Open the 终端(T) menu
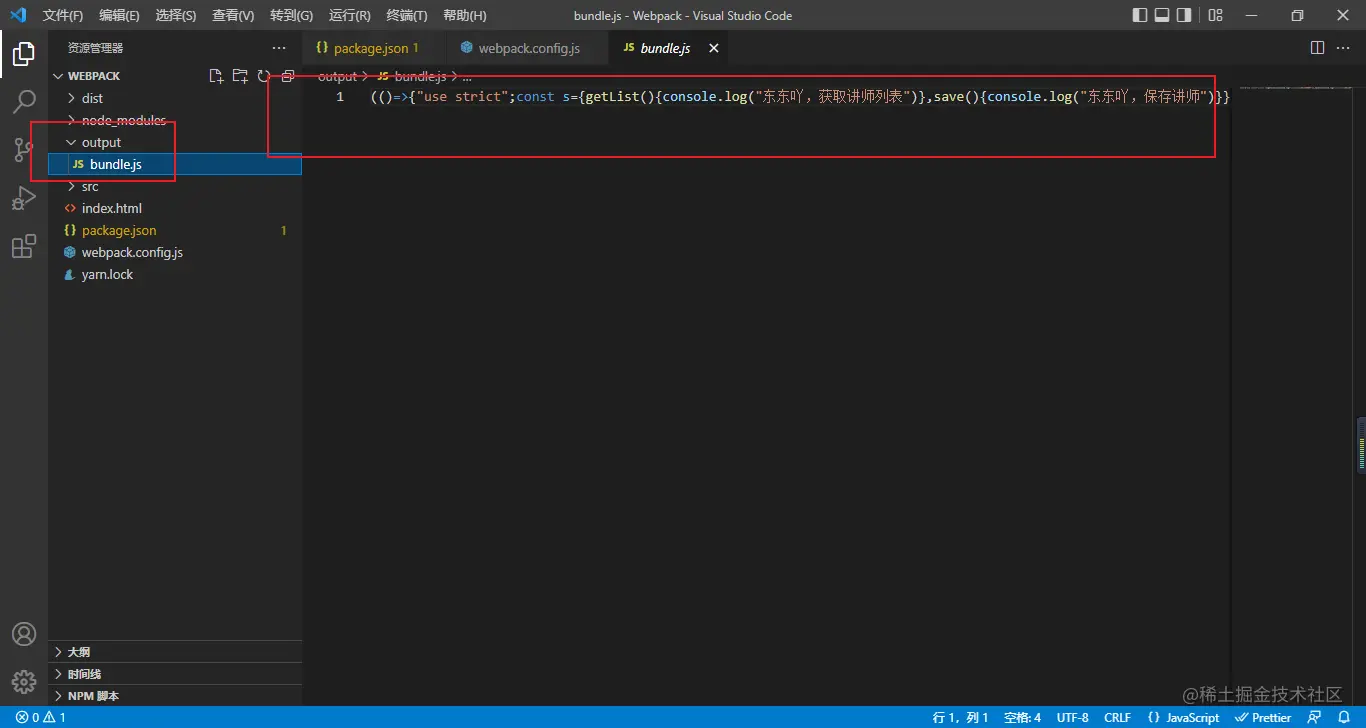This screenshot has width=1366, height=728. coord(406,15)
